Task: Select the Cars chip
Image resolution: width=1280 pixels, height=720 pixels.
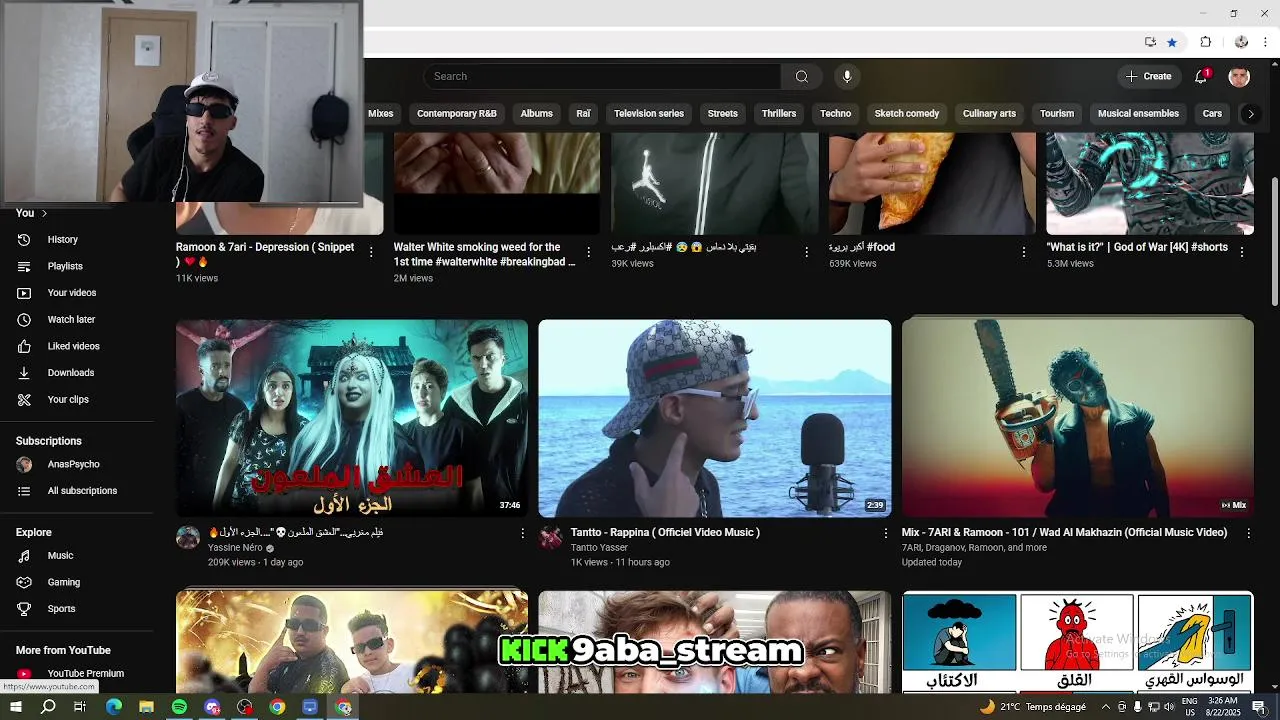Action: tap(1212, 114)
